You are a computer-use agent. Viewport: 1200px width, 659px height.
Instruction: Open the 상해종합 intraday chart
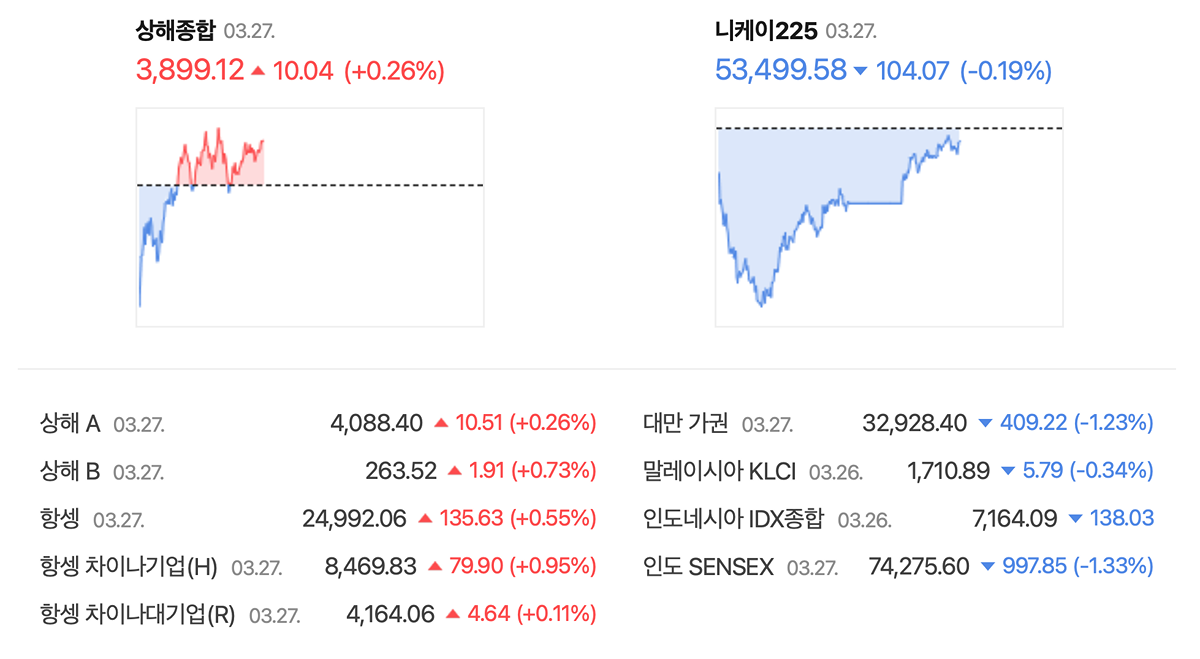point(310,217)
